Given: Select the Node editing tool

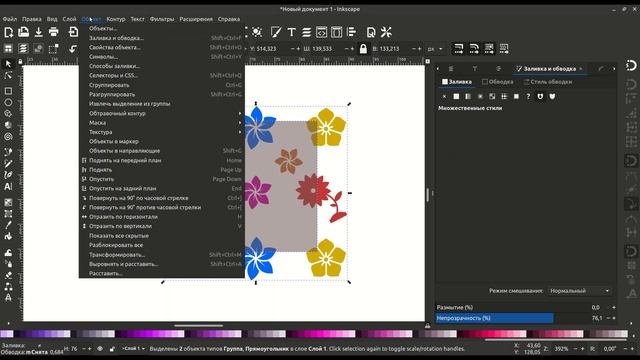Looking at the screenshot, I should click(x=8, y=76).
